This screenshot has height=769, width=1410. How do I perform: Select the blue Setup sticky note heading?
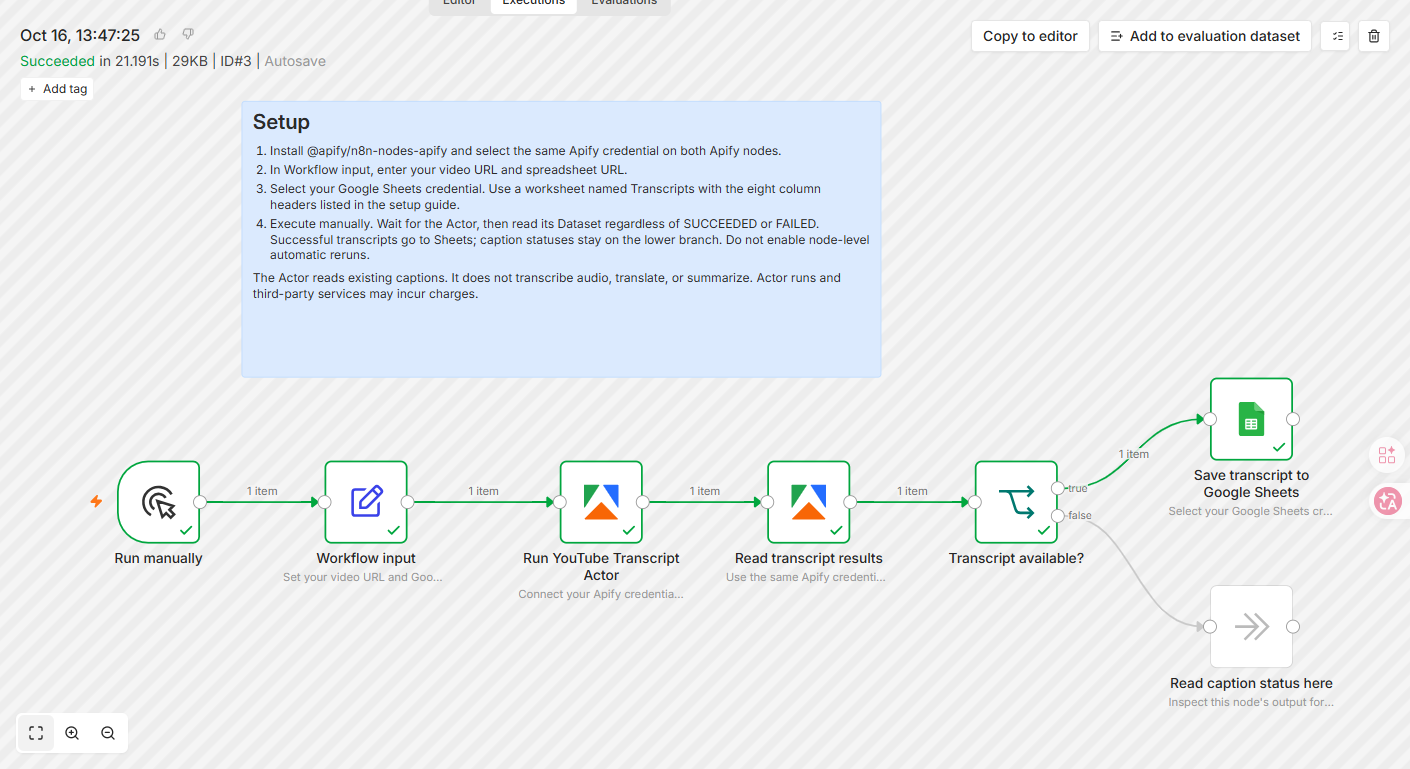281,122
